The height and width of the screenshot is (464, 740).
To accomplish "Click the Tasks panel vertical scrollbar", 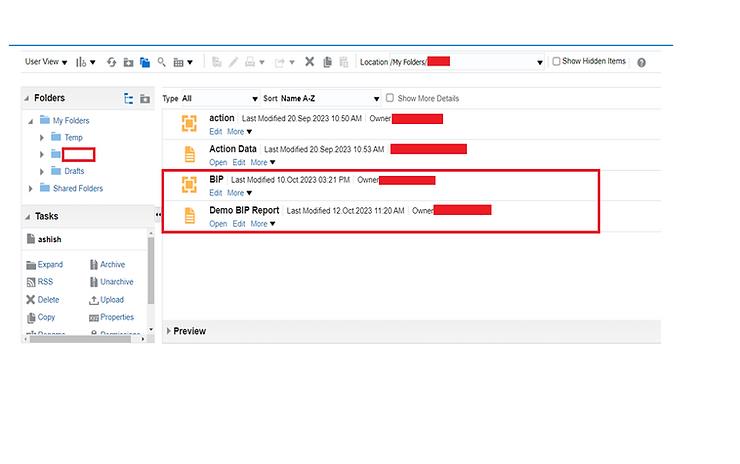I will pyautogui.click(x=151, y=271).
